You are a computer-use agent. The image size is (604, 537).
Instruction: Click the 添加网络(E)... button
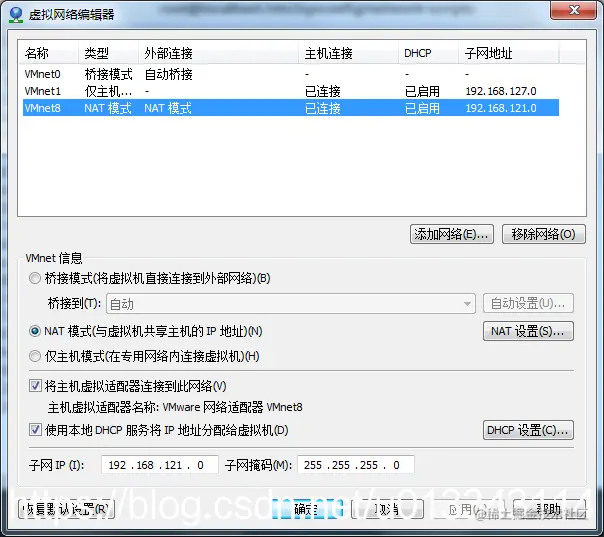tap(452, 234)
